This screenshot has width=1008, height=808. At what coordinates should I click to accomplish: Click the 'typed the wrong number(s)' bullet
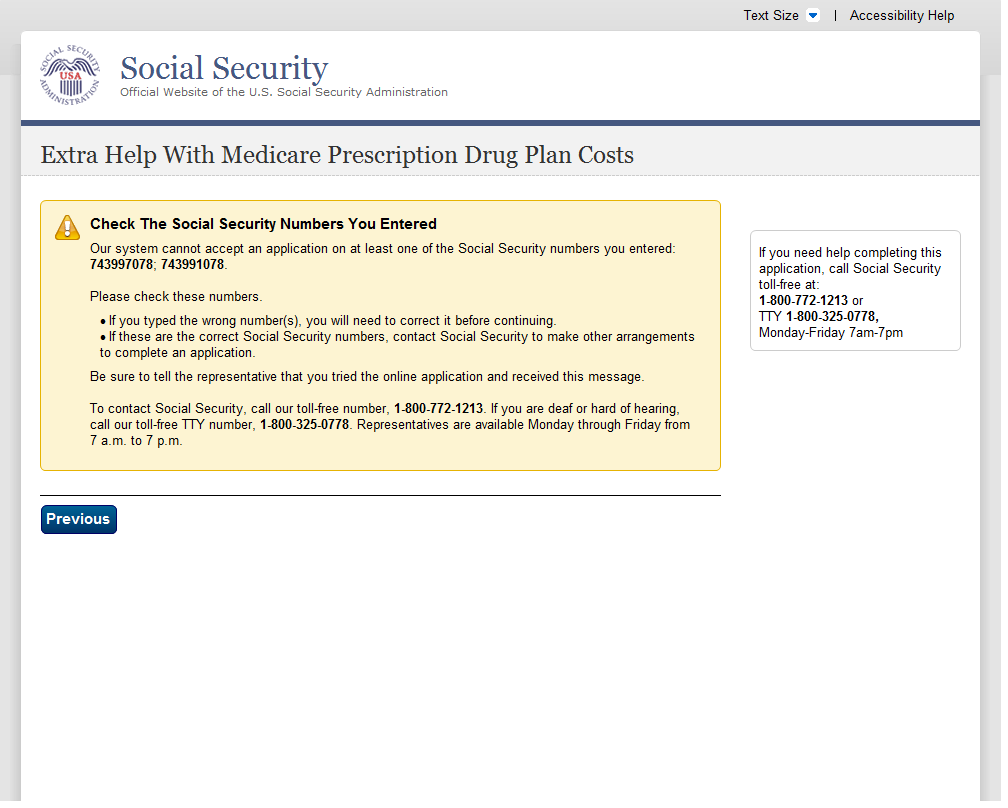tap(332, 321)
